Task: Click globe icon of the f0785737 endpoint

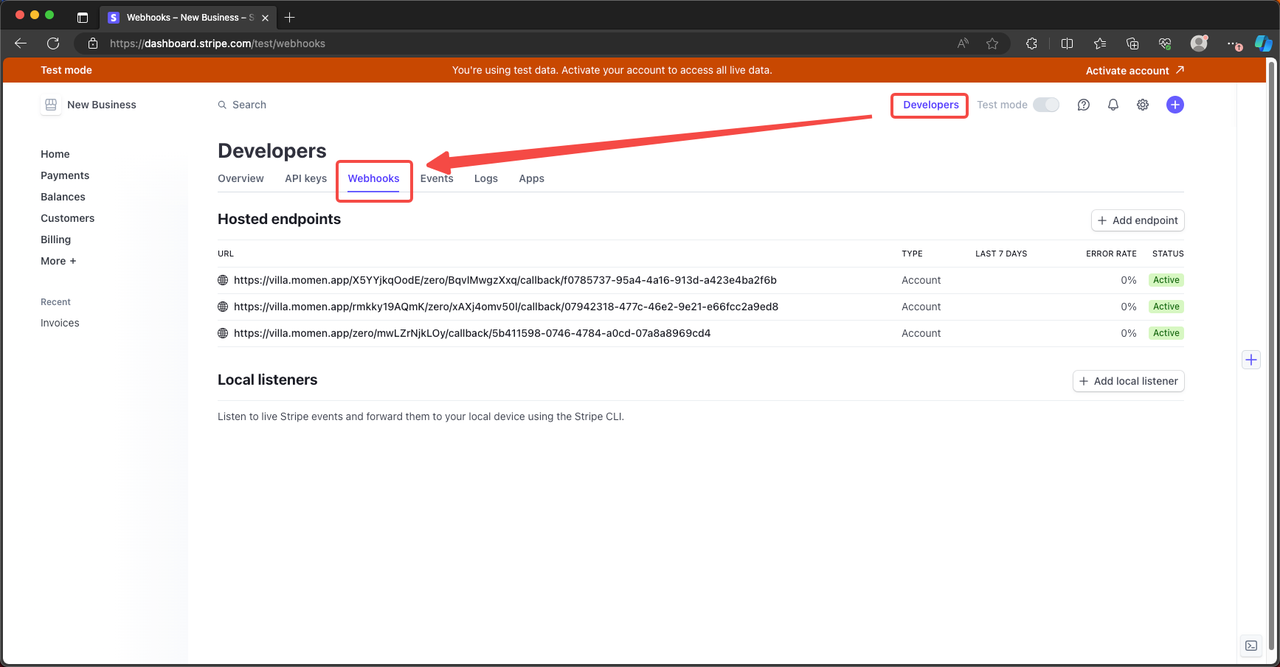Action: click(223, 280)
